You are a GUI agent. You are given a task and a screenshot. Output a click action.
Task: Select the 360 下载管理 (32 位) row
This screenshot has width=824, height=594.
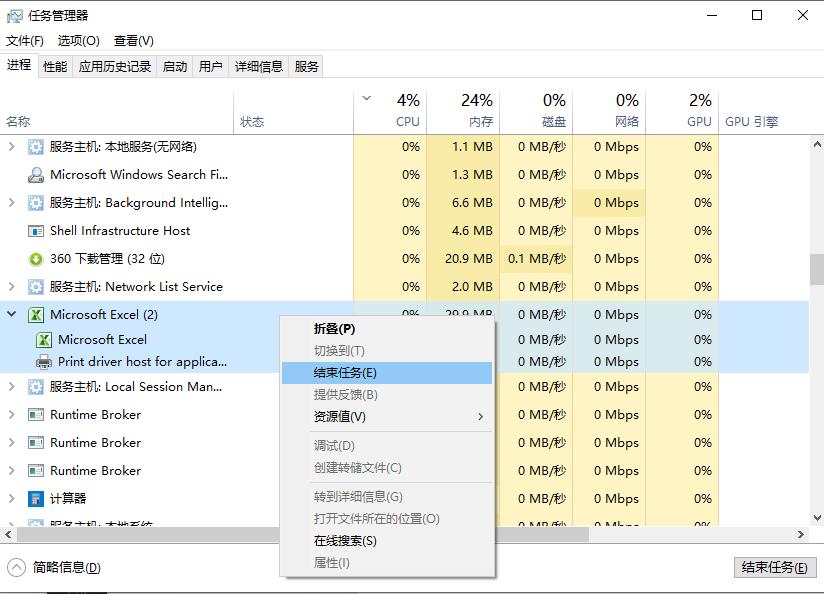pyautogui.click(x=404, y=259)
